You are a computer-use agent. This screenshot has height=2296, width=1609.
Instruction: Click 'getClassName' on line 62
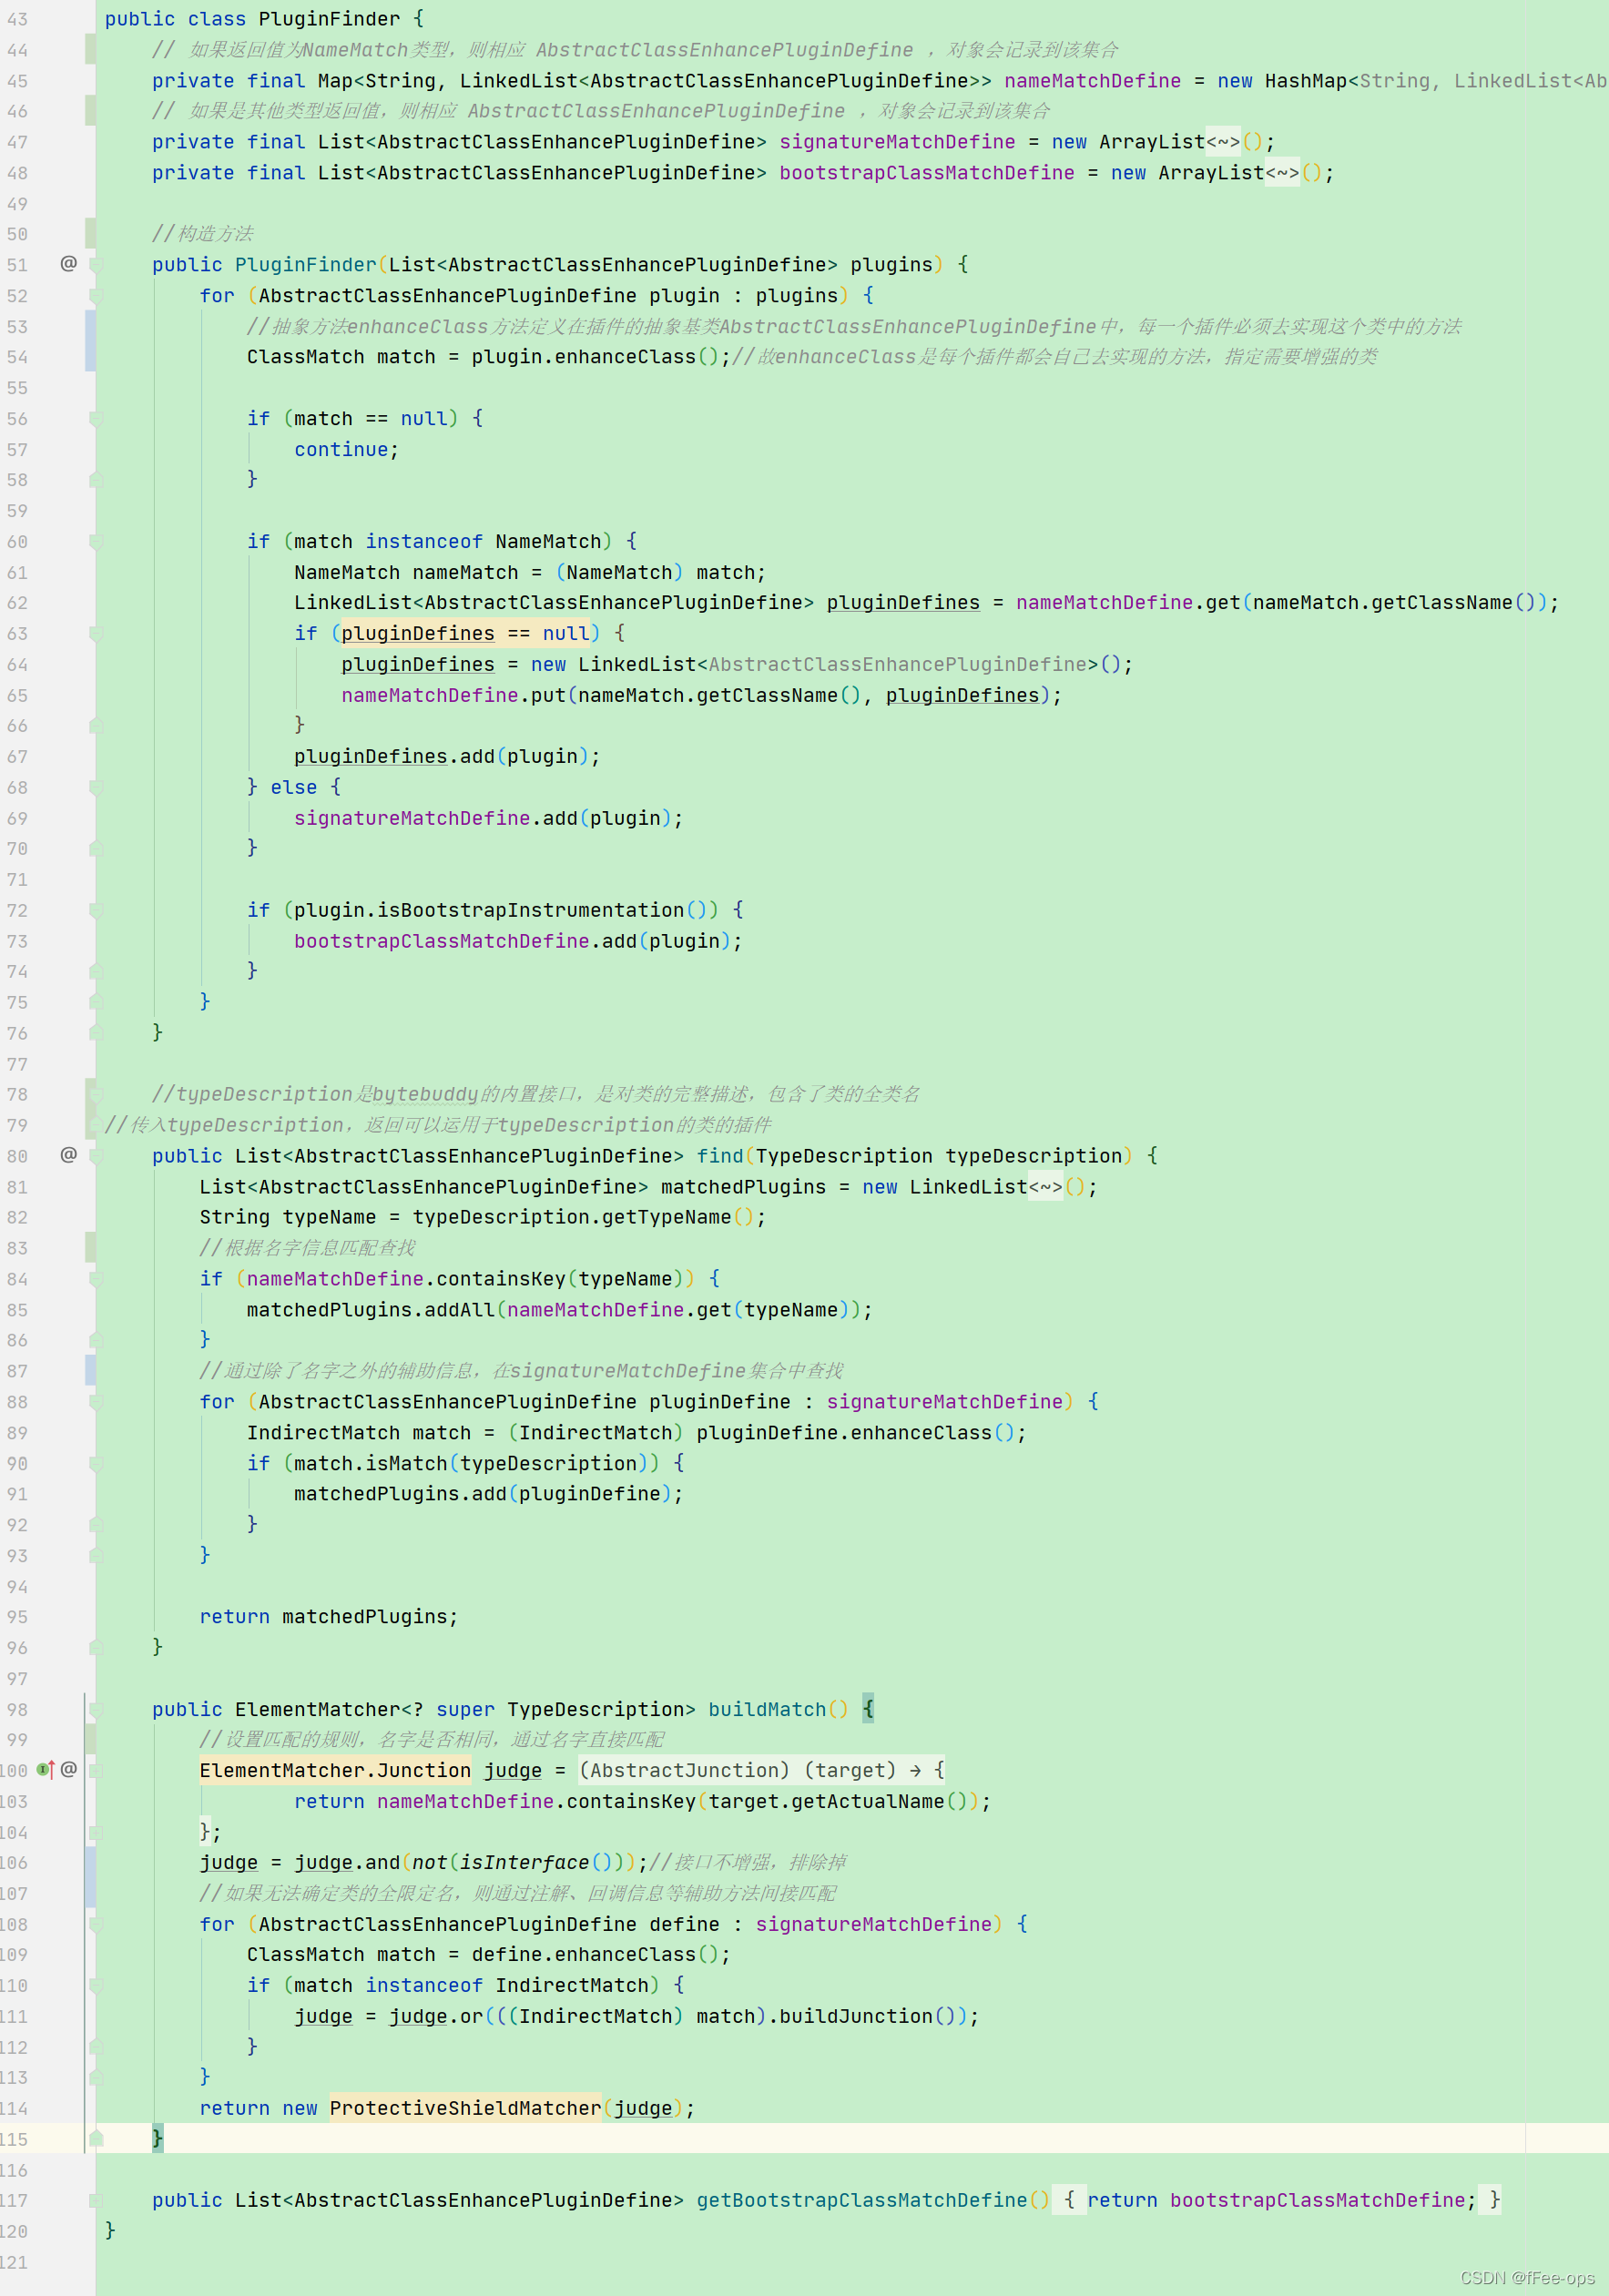1441,603
